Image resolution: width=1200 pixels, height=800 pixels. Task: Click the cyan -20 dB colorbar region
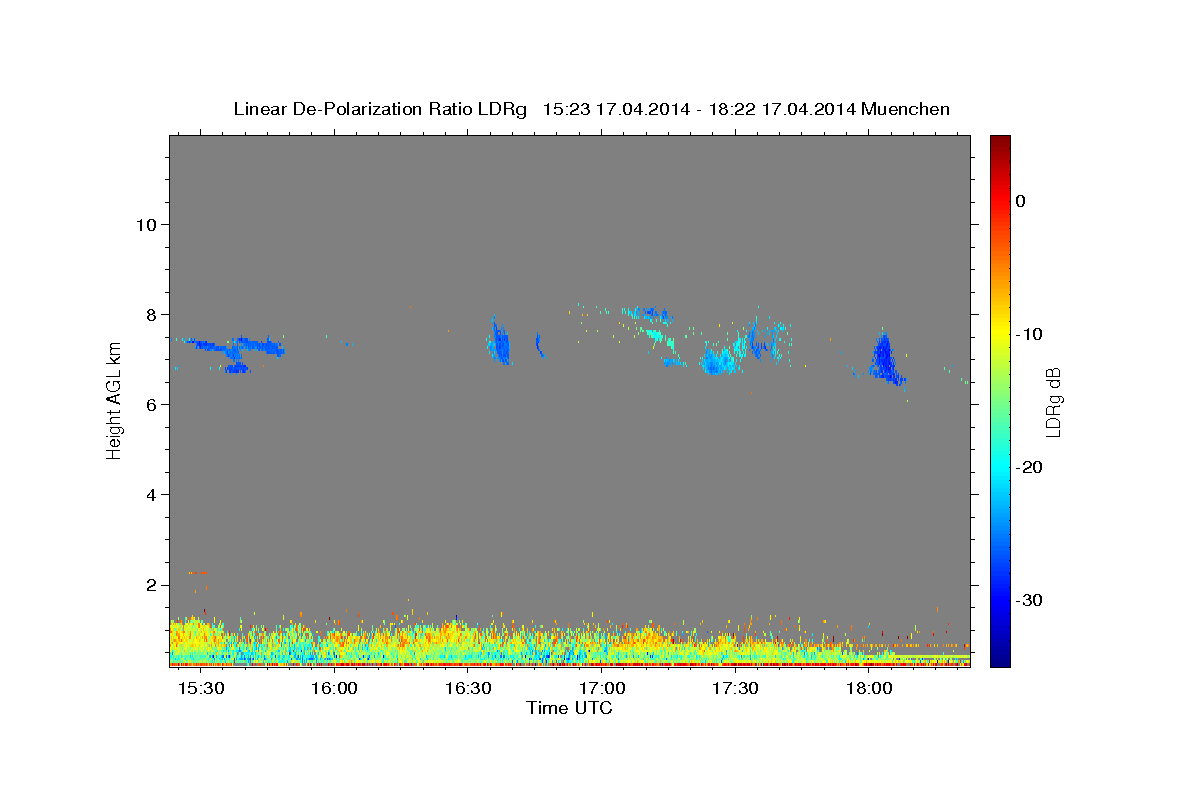pyautogui.click(x=1000, y=467)
